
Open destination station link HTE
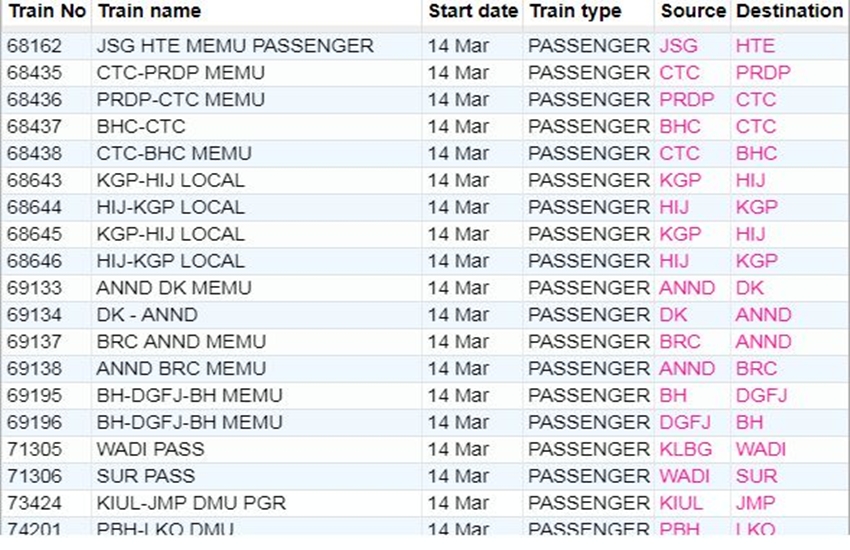click(x=755, y=46)
